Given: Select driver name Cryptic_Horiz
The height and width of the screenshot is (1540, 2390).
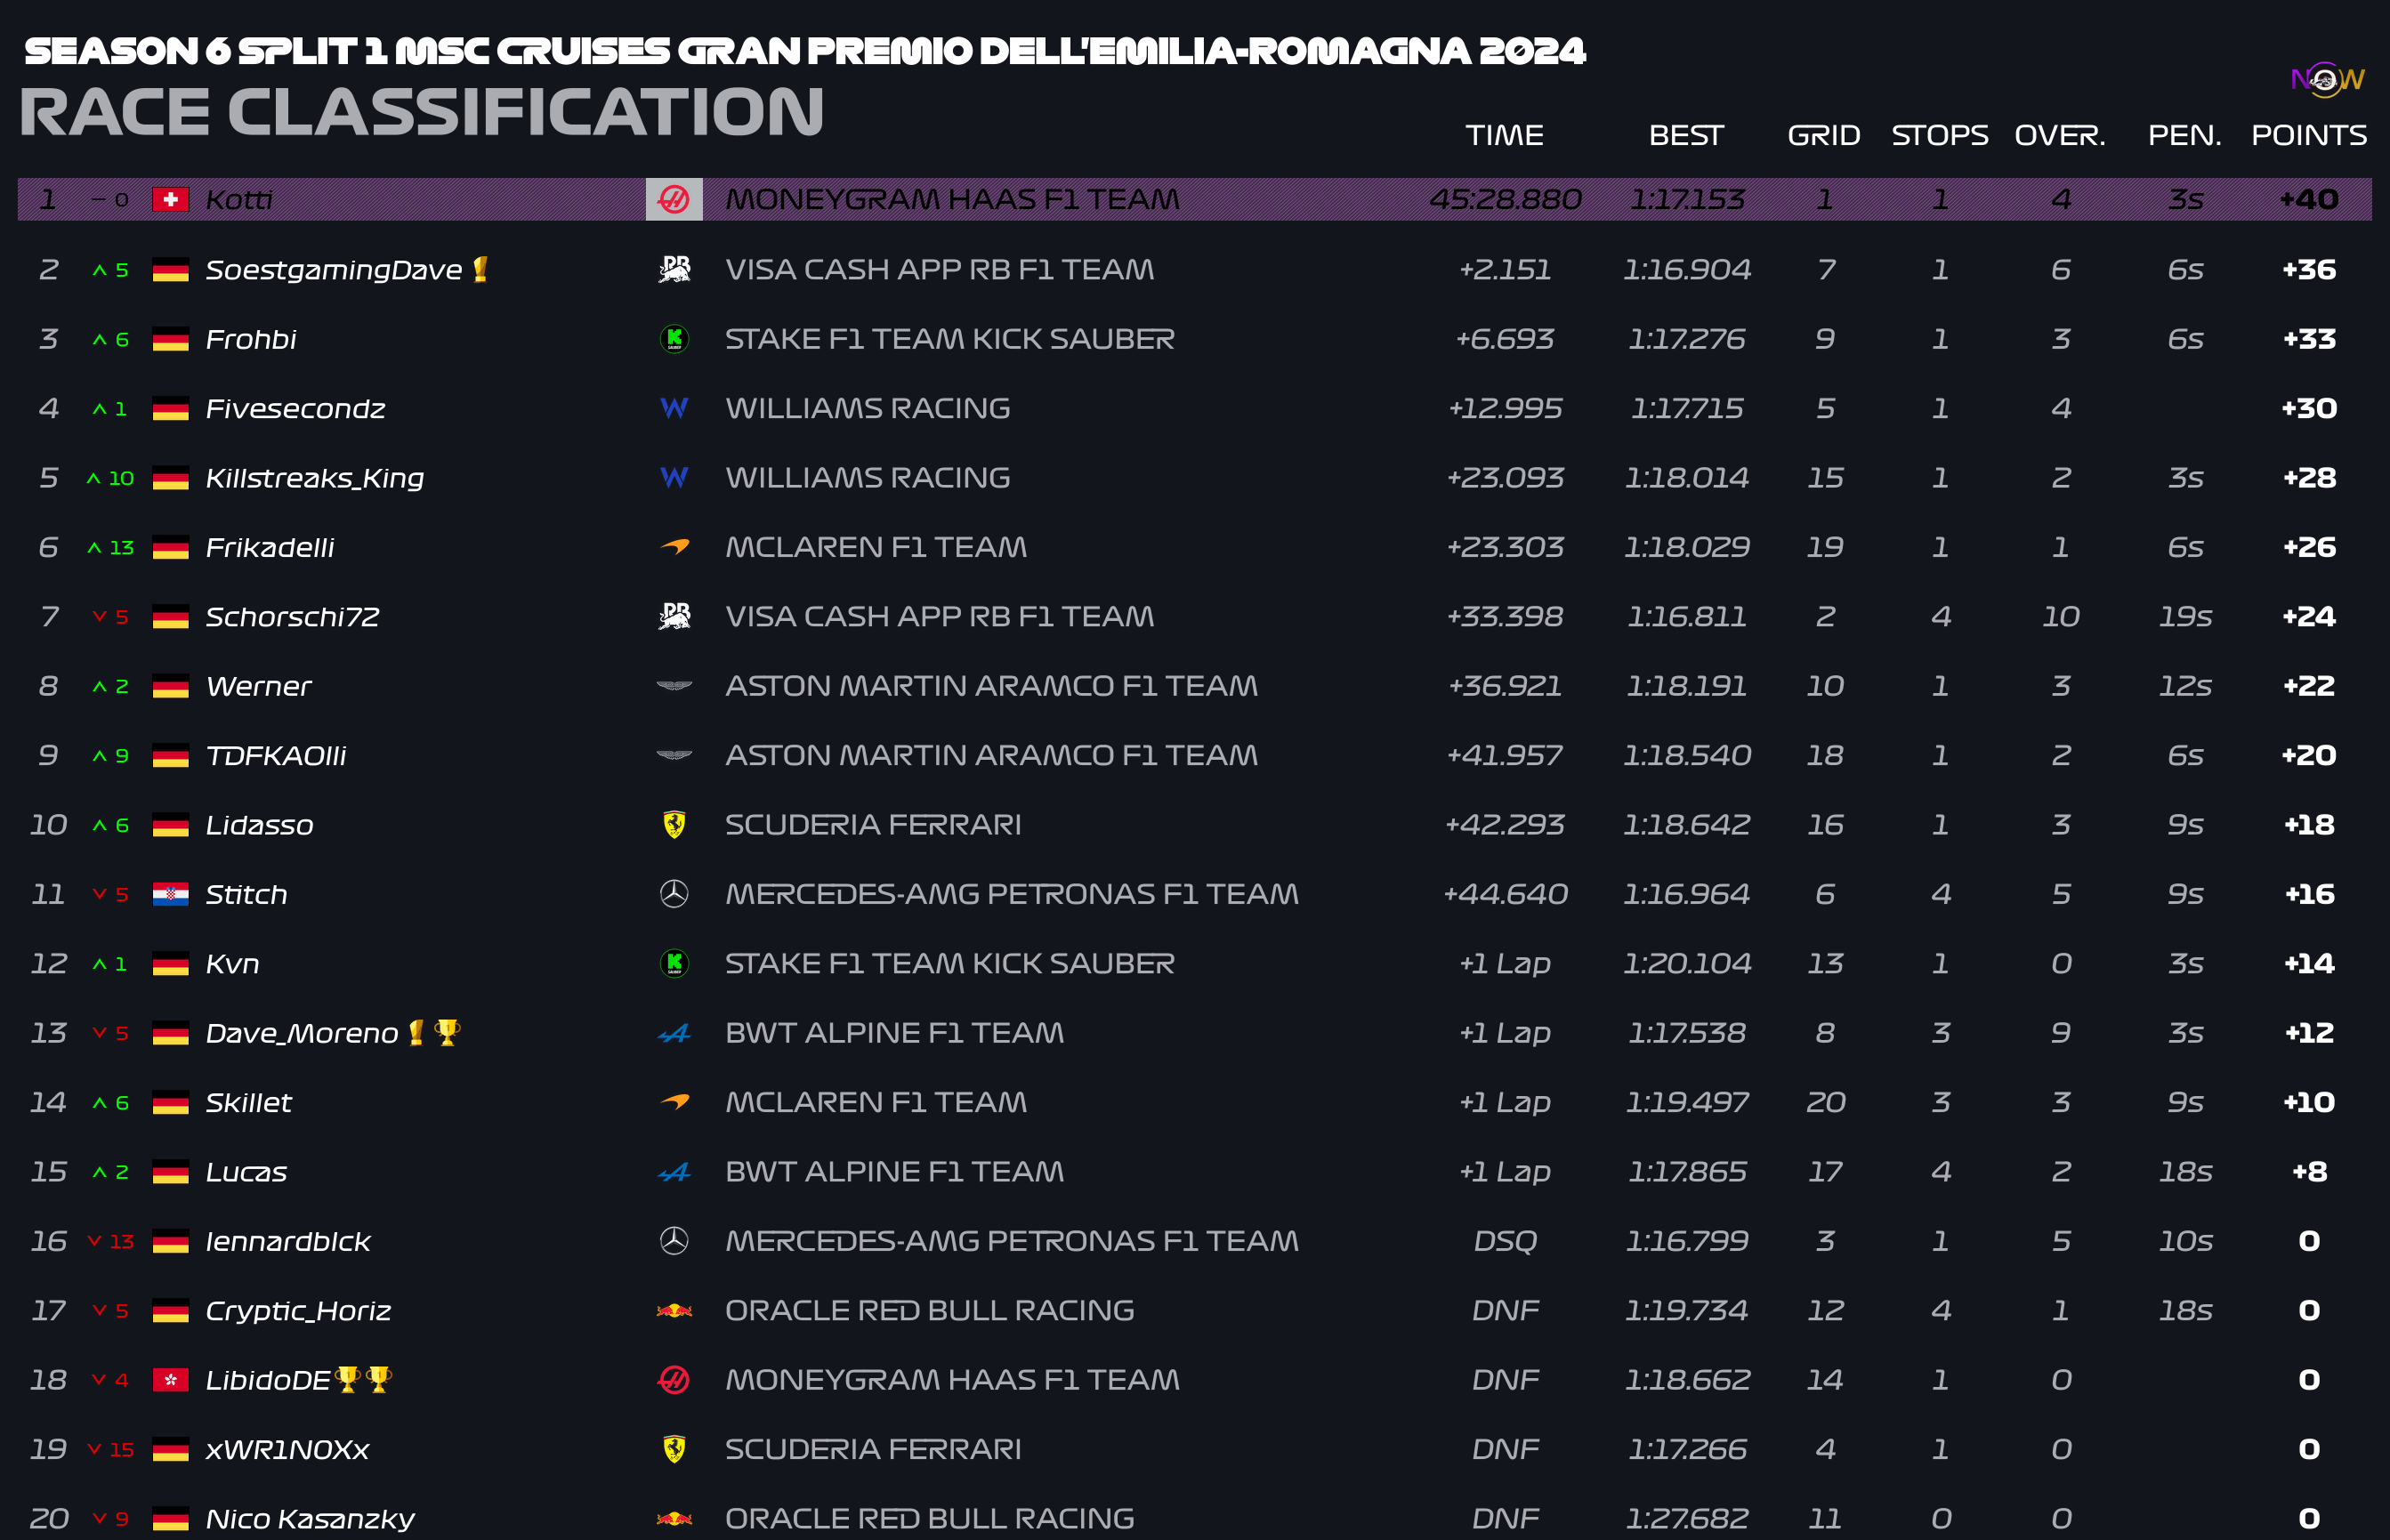Looking at the screenshot, I should click(298, 1310).
